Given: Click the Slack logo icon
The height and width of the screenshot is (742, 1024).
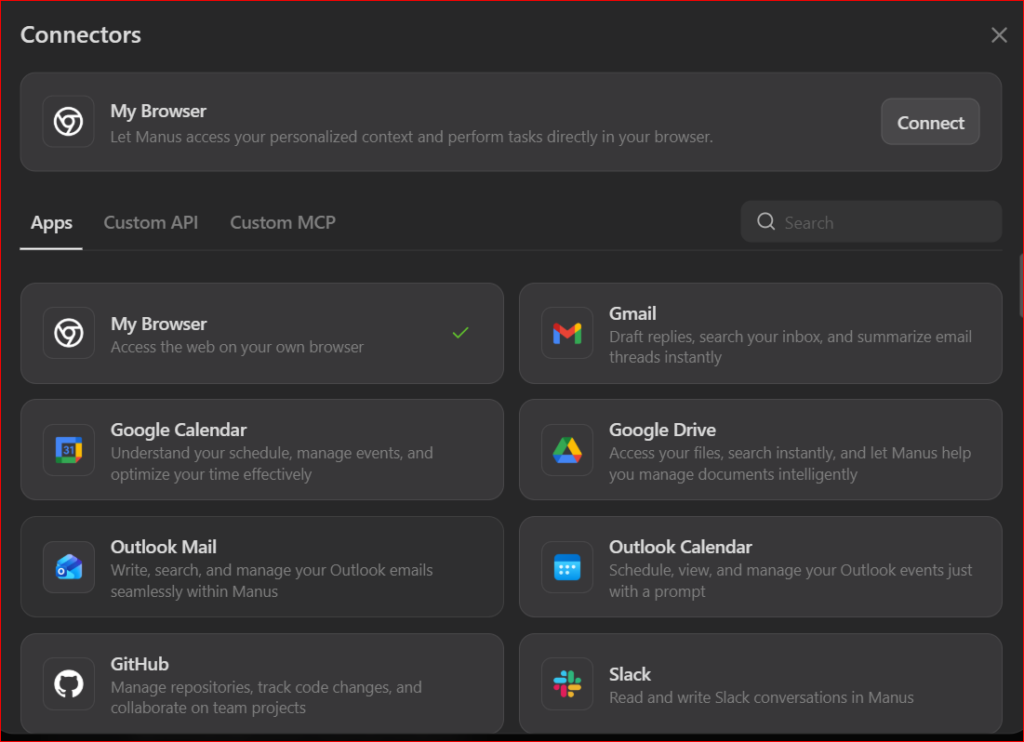Looking at the screenshot, I should (x=567, y=684).
